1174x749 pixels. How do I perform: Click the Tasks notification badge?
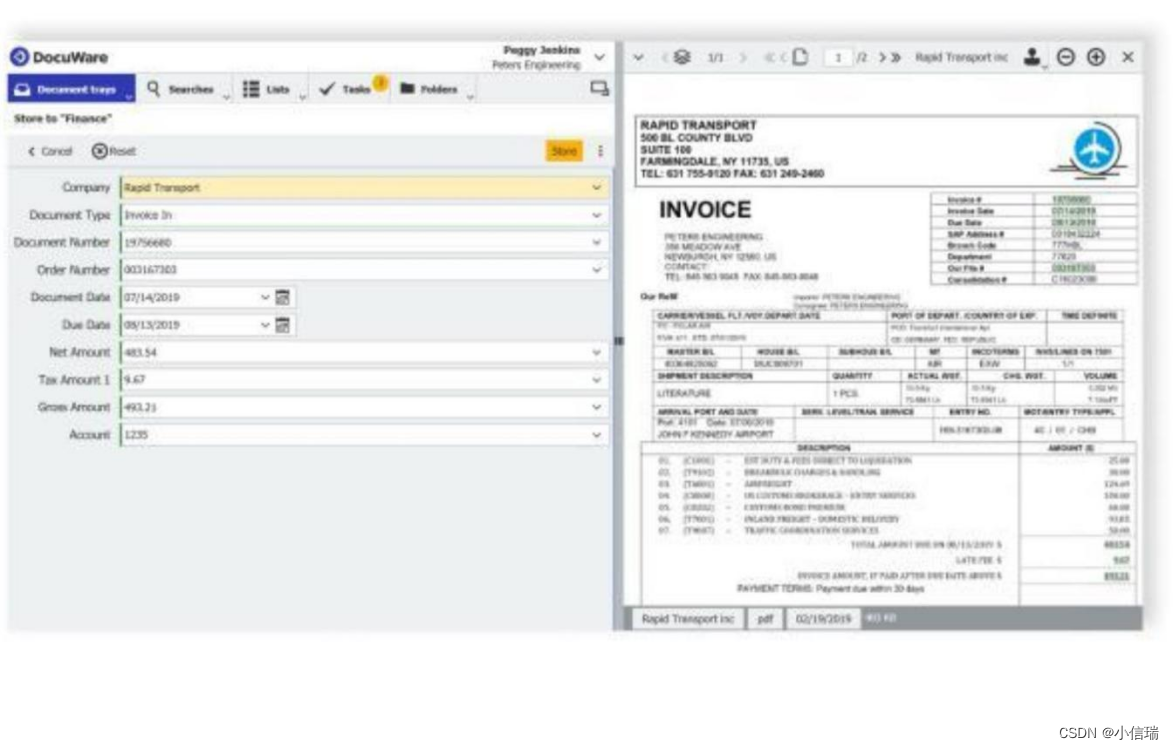point(380,82)
